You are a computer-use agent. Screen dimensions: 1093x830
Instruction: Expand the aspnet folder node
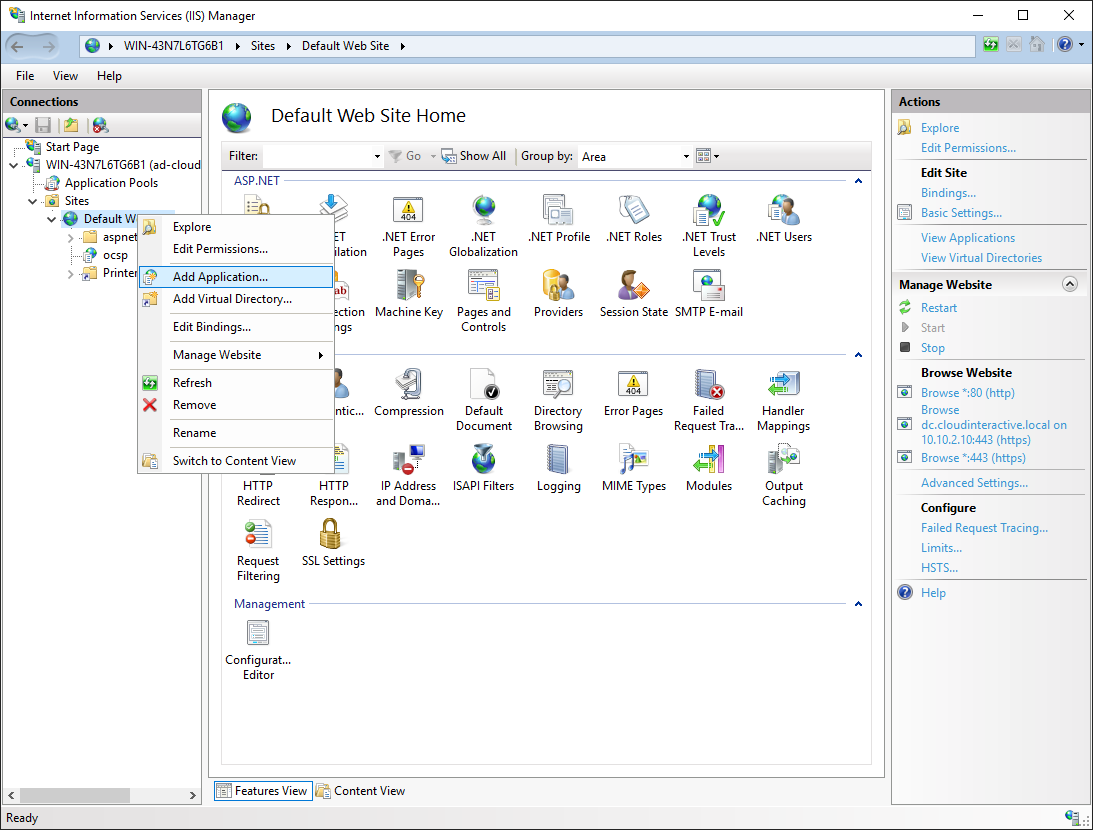click(70, 238)
